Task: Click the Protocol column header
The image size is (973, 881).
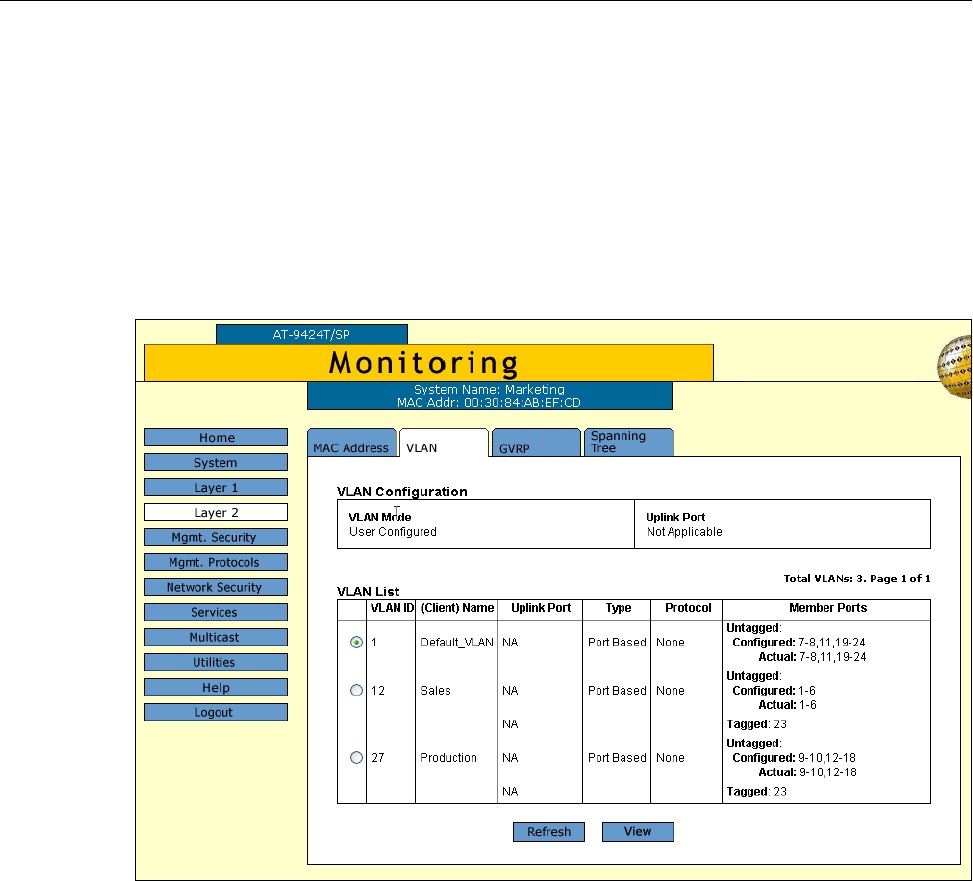Action: [x=688, y=608]
